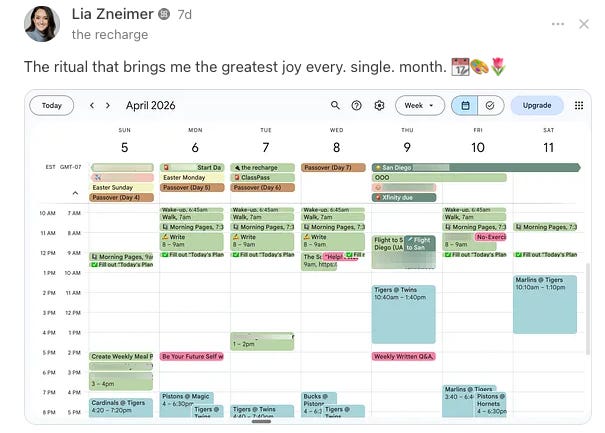Click the Today button

tap(52, 105)
